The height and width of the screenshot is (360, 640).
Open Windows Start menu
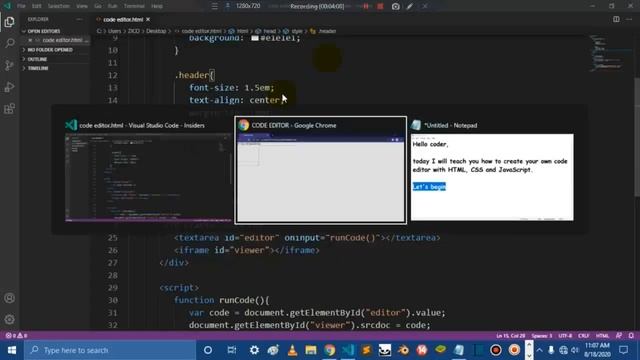click(11, 350)
